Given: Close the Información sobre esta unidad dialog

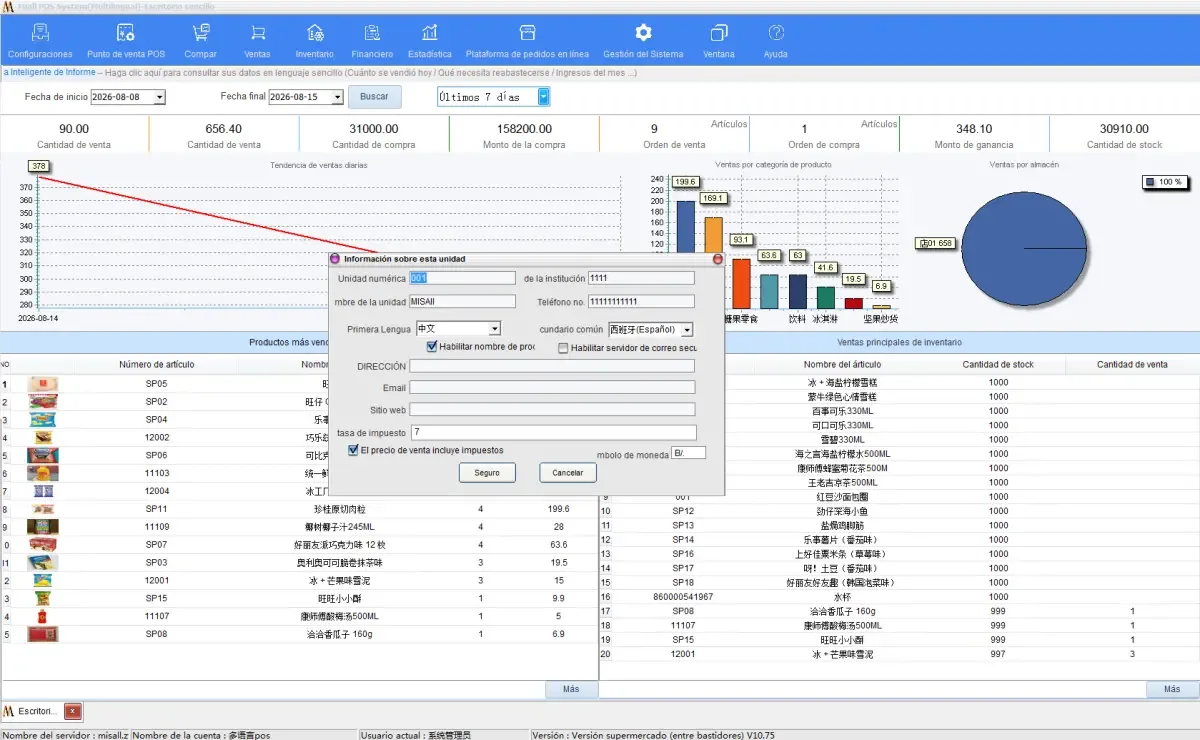Looking at the screenshot, I should coord(717,258).
